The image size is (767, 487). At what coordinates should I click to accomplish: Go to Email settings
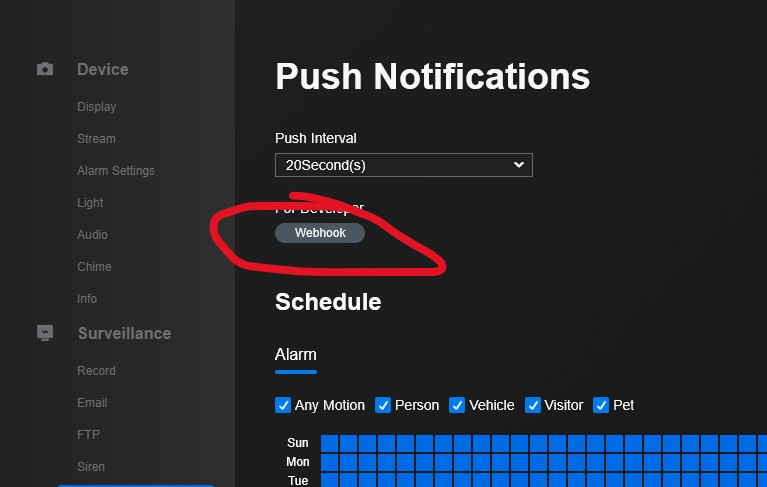[92, 403]
